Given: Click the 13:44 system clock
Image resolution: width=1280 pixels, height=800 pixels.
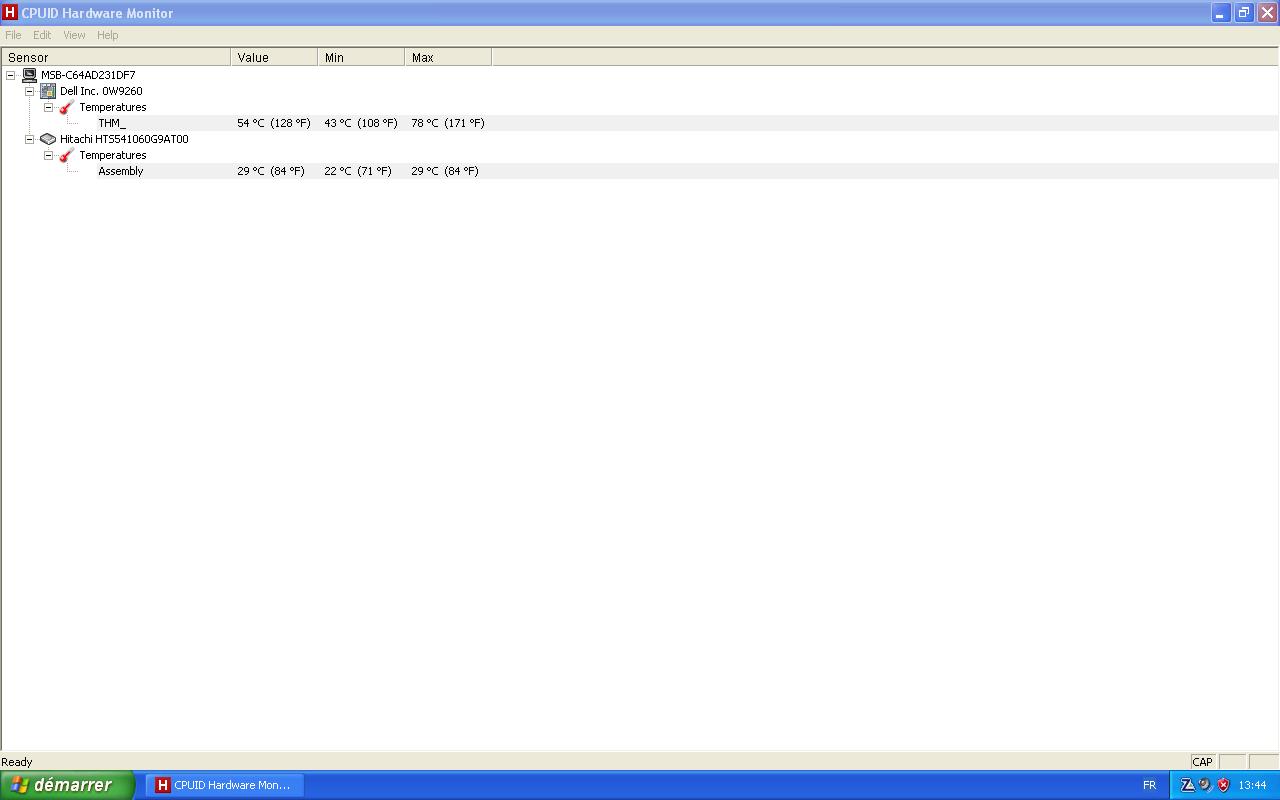Looking at the screenshot, I should [1252, 785].
